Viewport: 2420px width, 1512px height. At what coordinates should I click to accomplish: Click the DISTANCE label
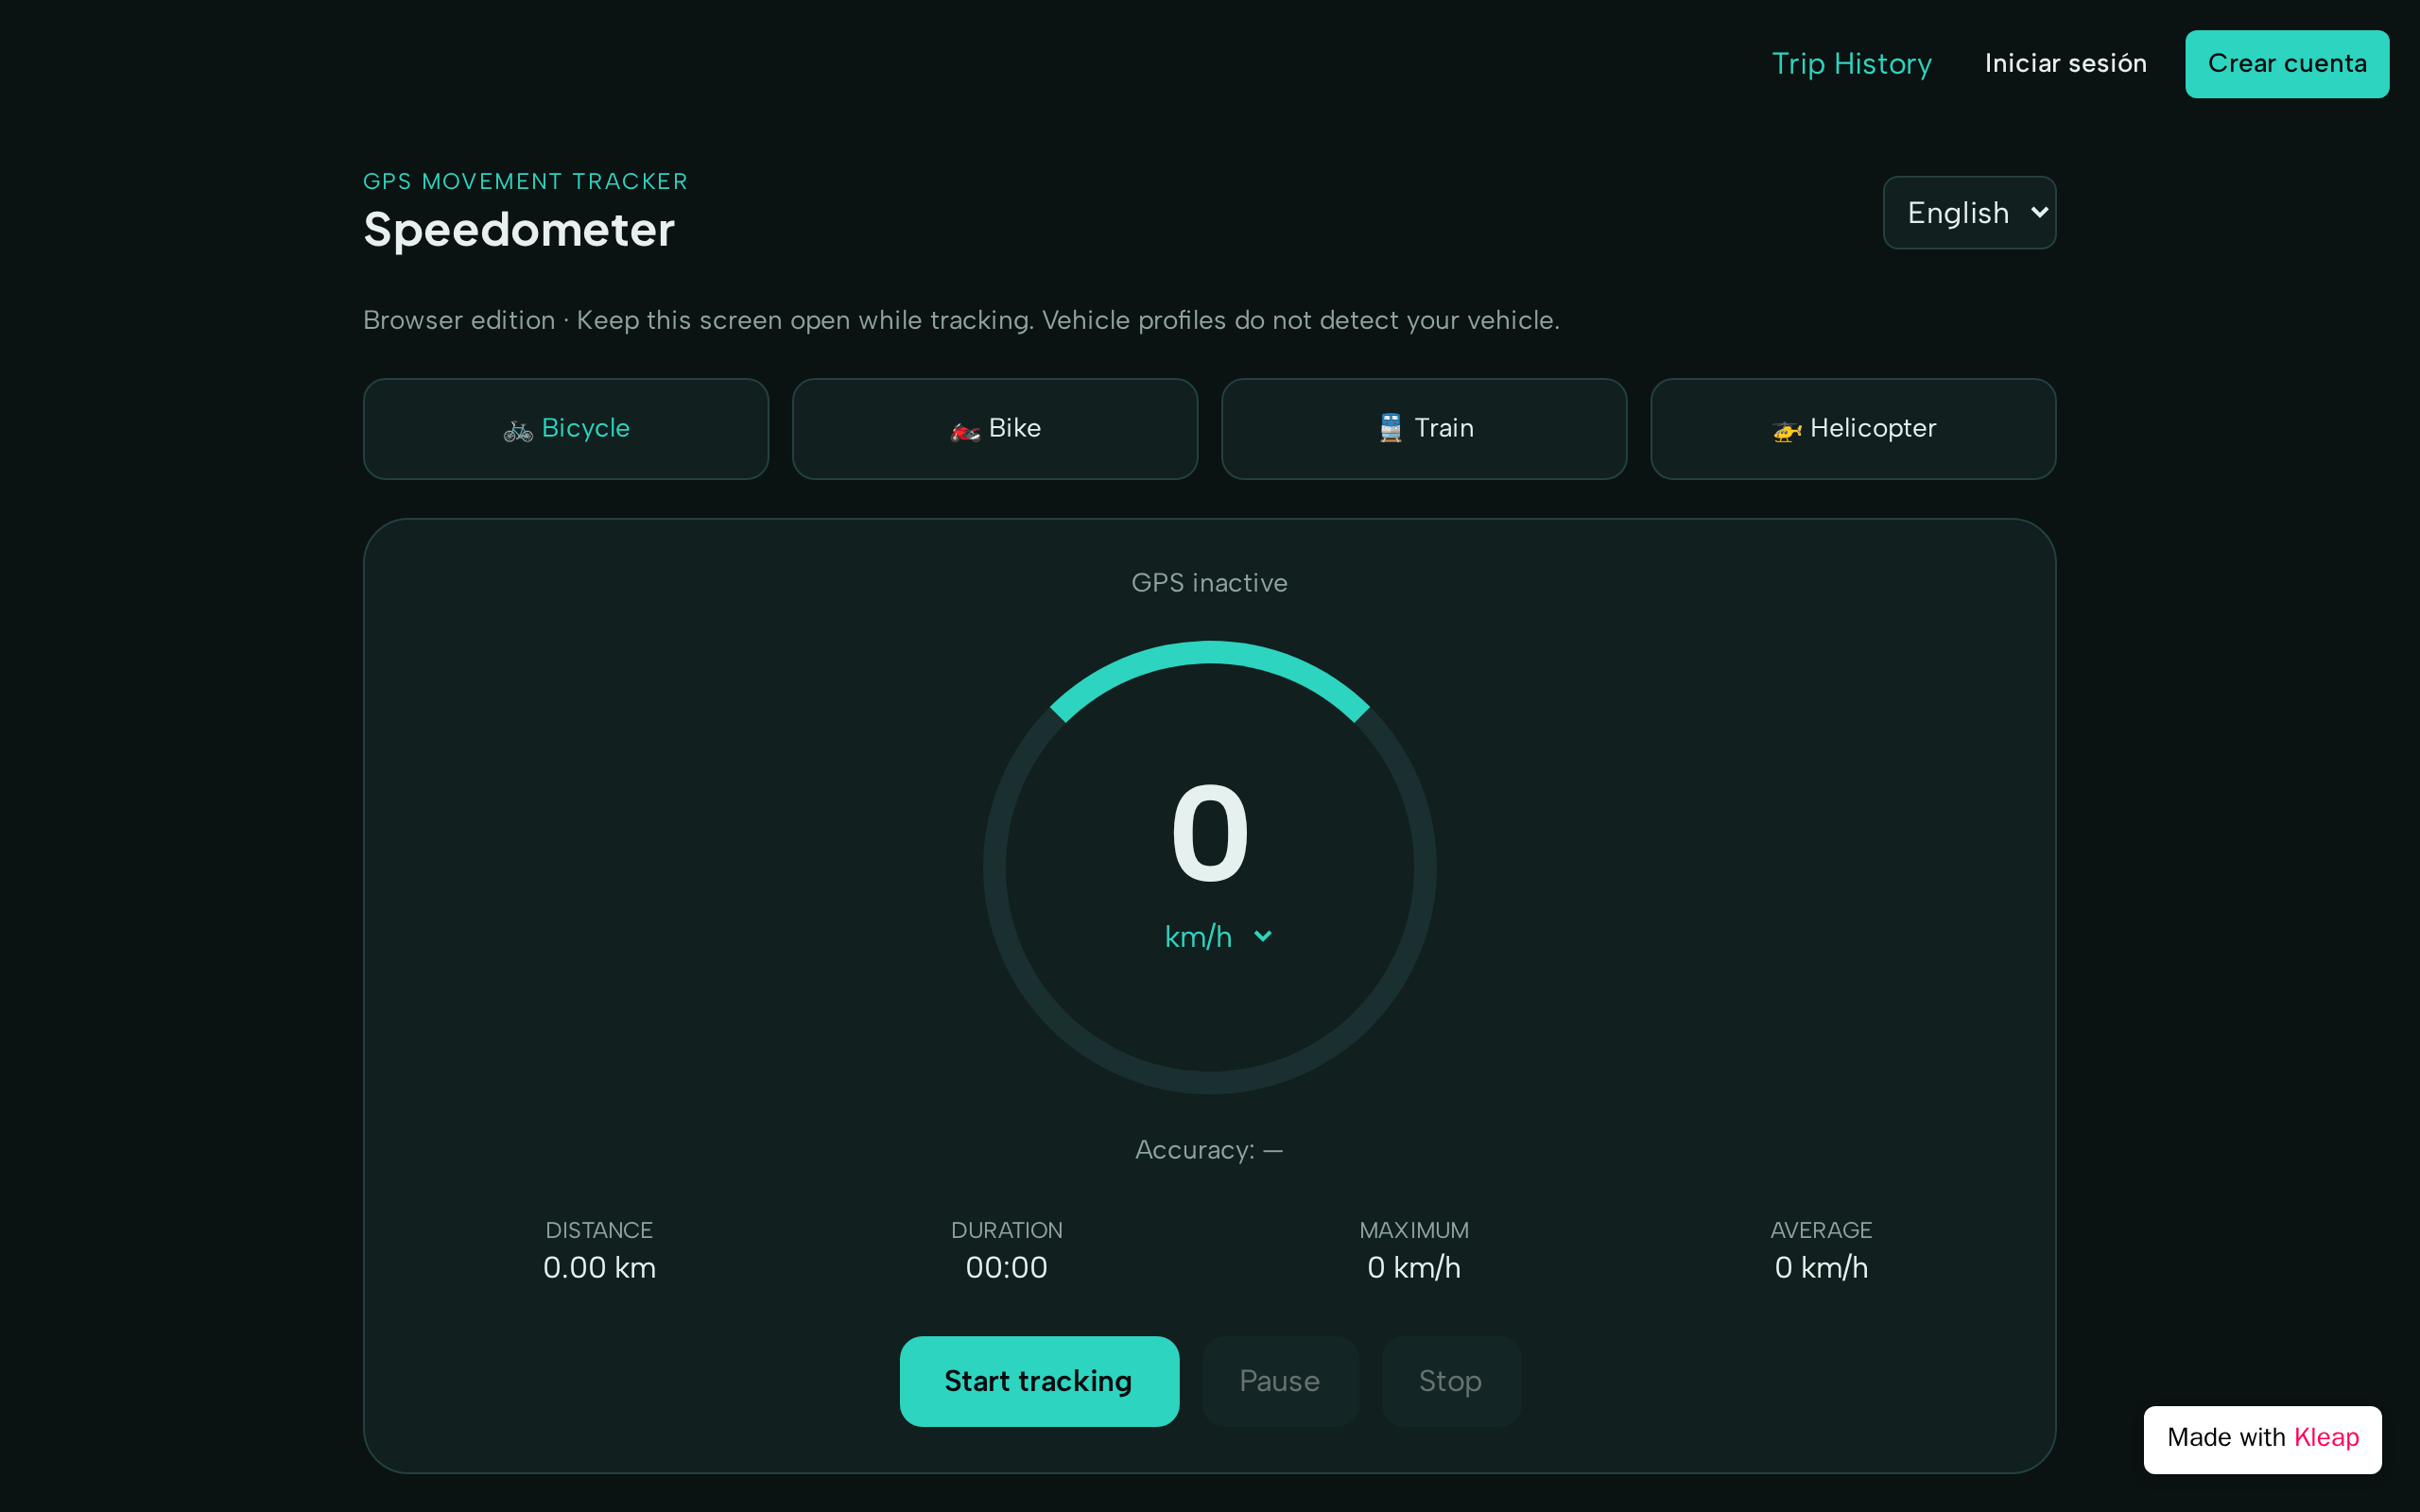pos(599,1230)
